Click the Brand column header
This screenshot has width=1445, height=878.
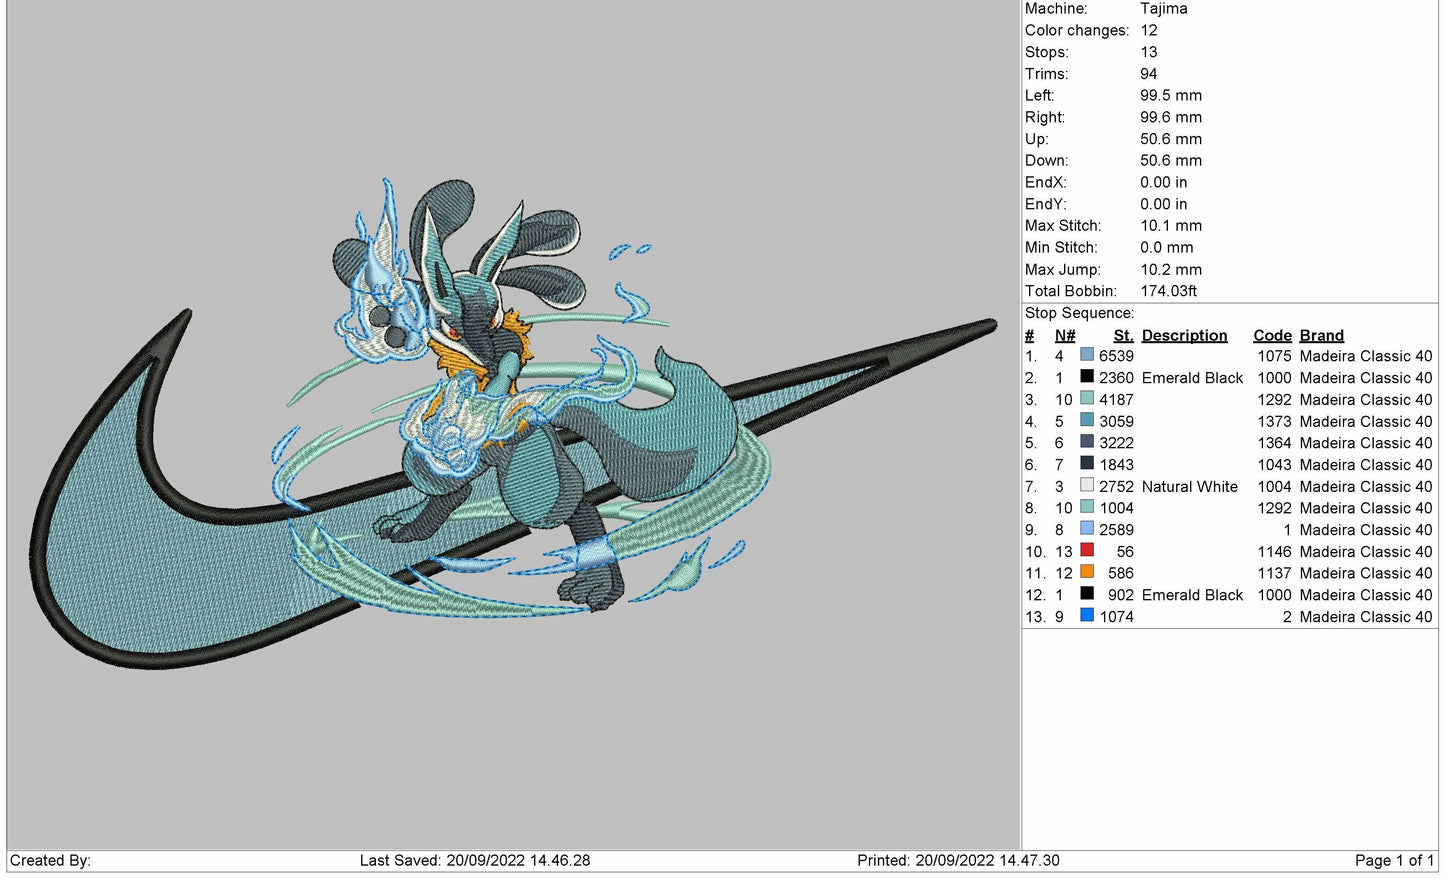[1321, 336]
